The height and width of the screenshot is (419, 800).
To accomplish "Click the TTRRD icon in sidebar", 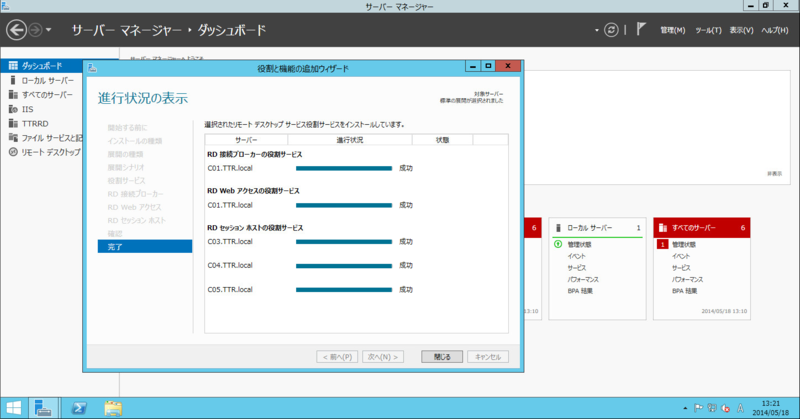I will tap(13, 124).
